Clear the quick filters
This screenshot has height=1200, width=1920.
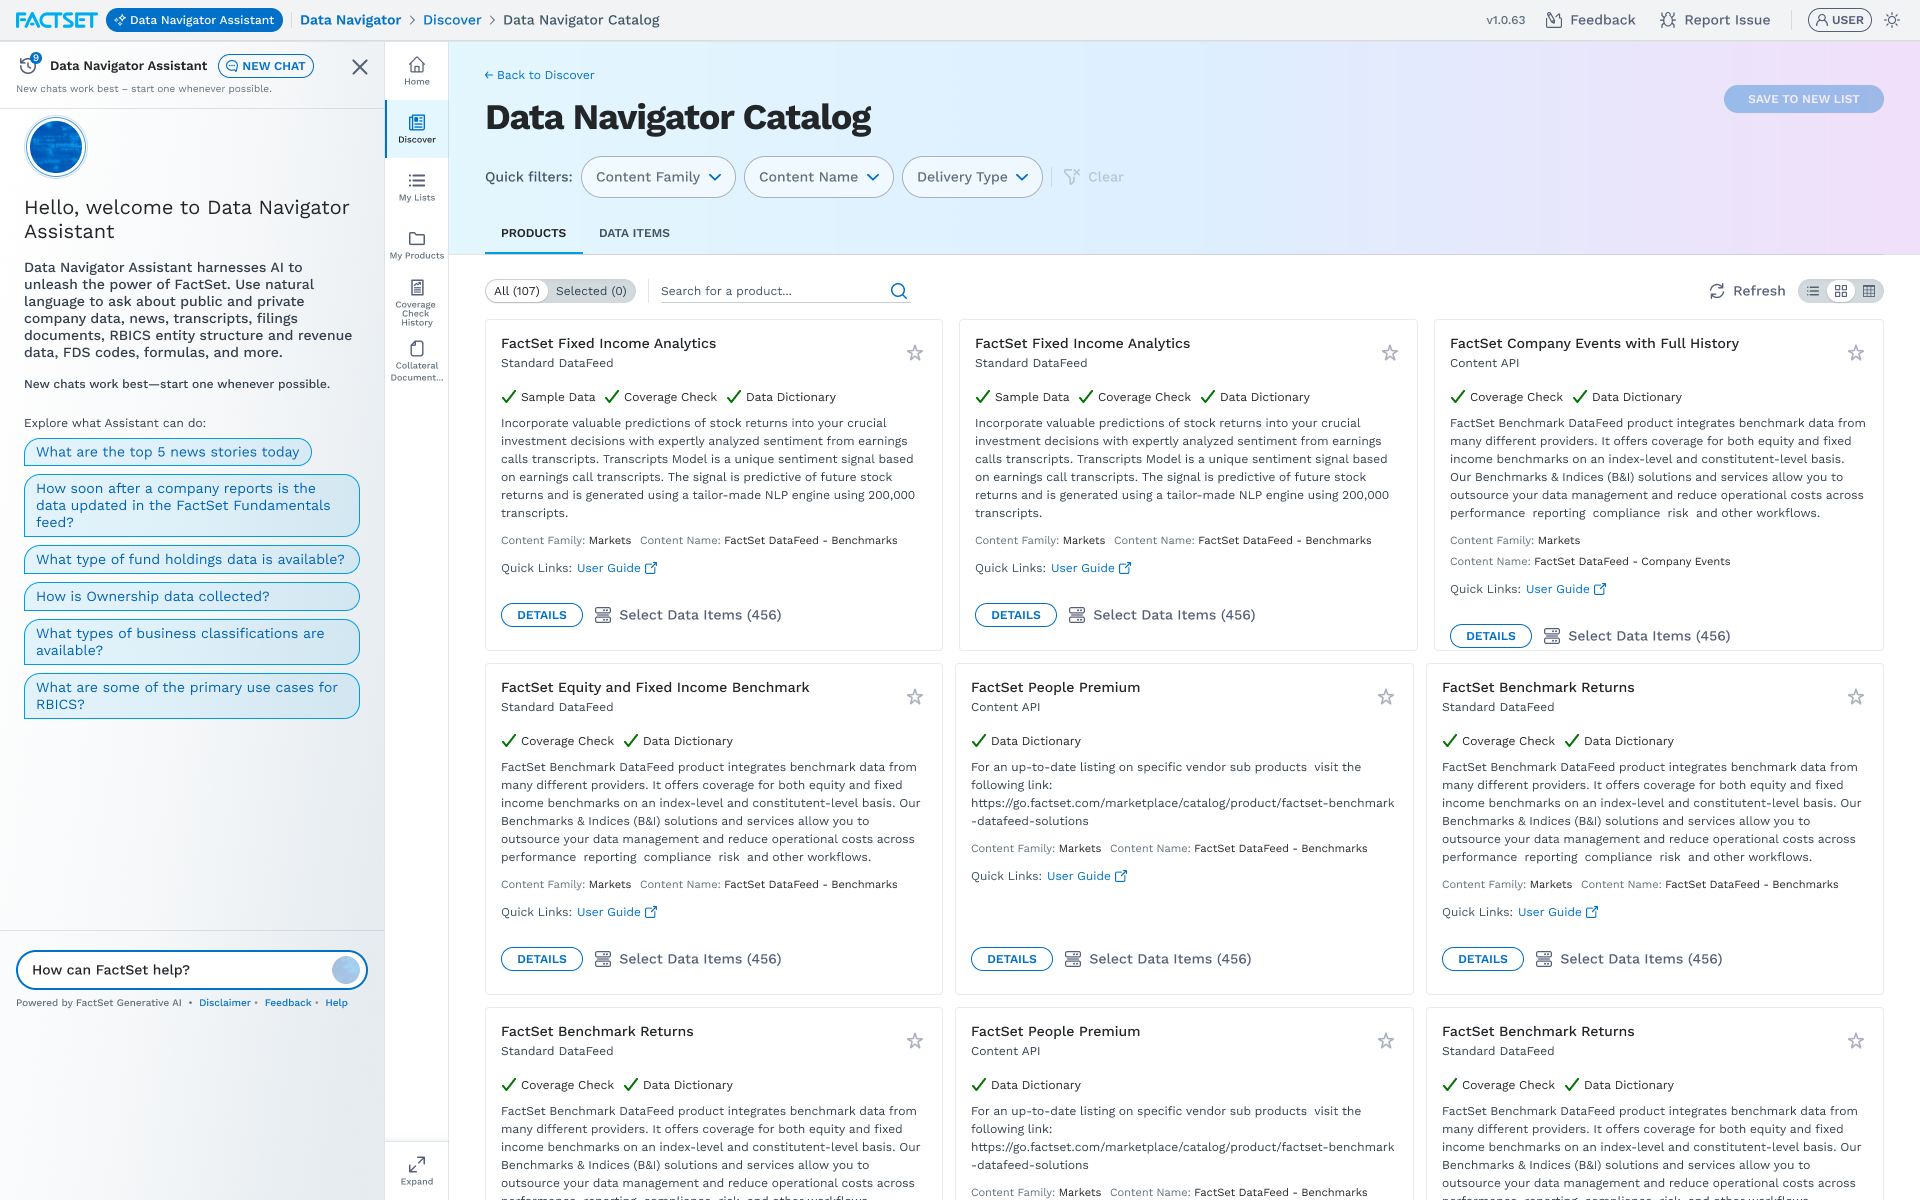[x=1094, y=177]
